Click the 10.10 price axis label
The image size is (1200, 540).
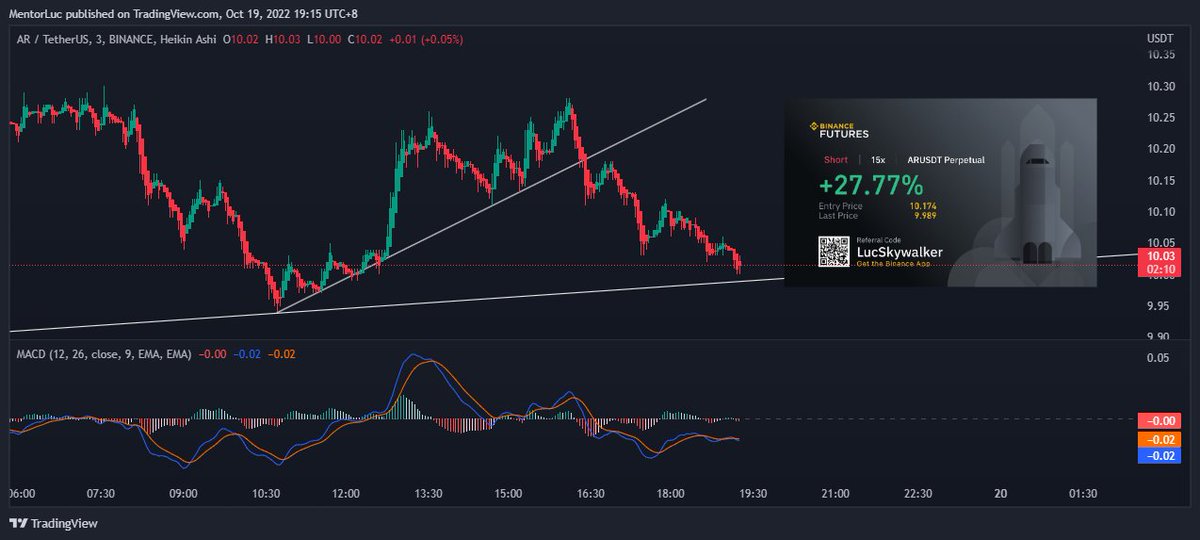click(x=1159, y=211)
